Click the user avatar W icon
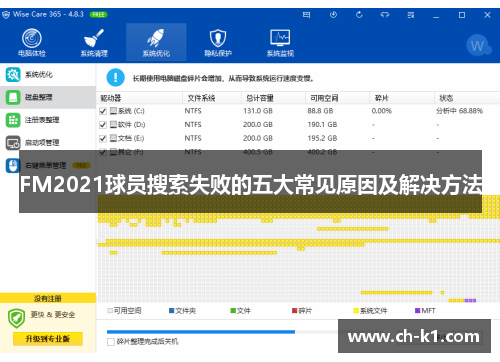 click(478, 45)
